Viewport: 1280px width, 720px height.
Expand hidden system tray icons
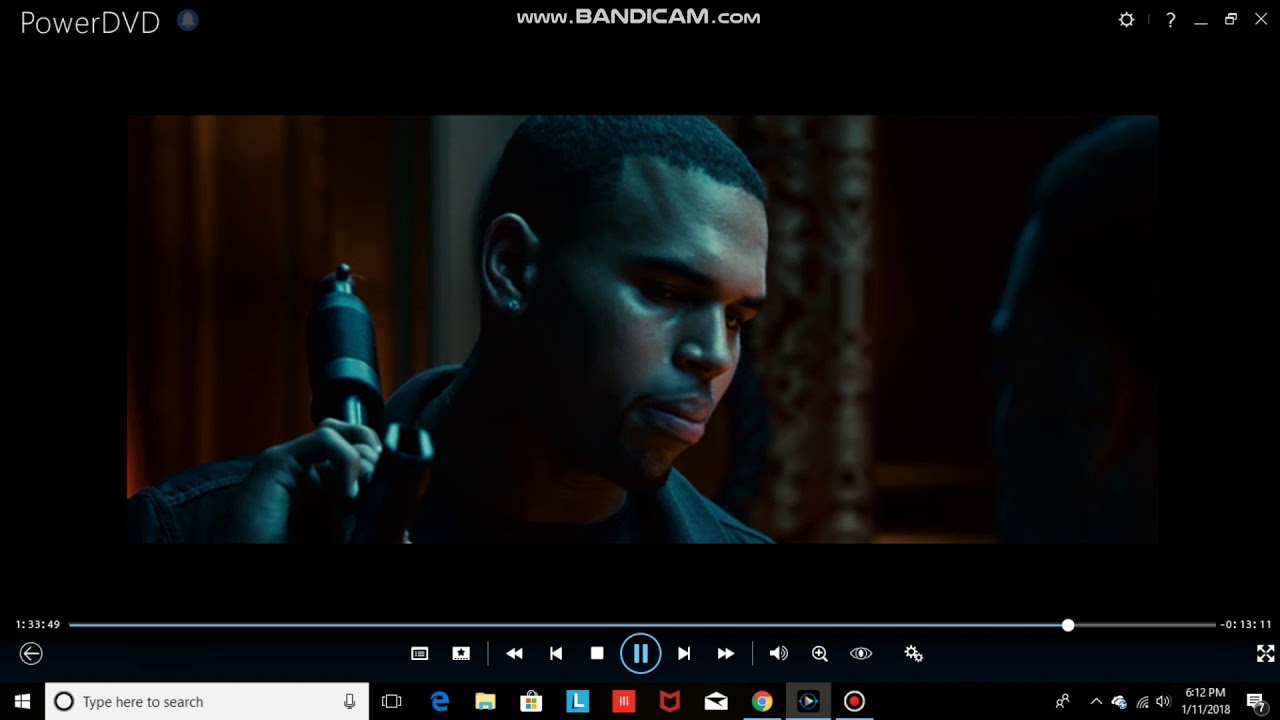(1096, 701)
